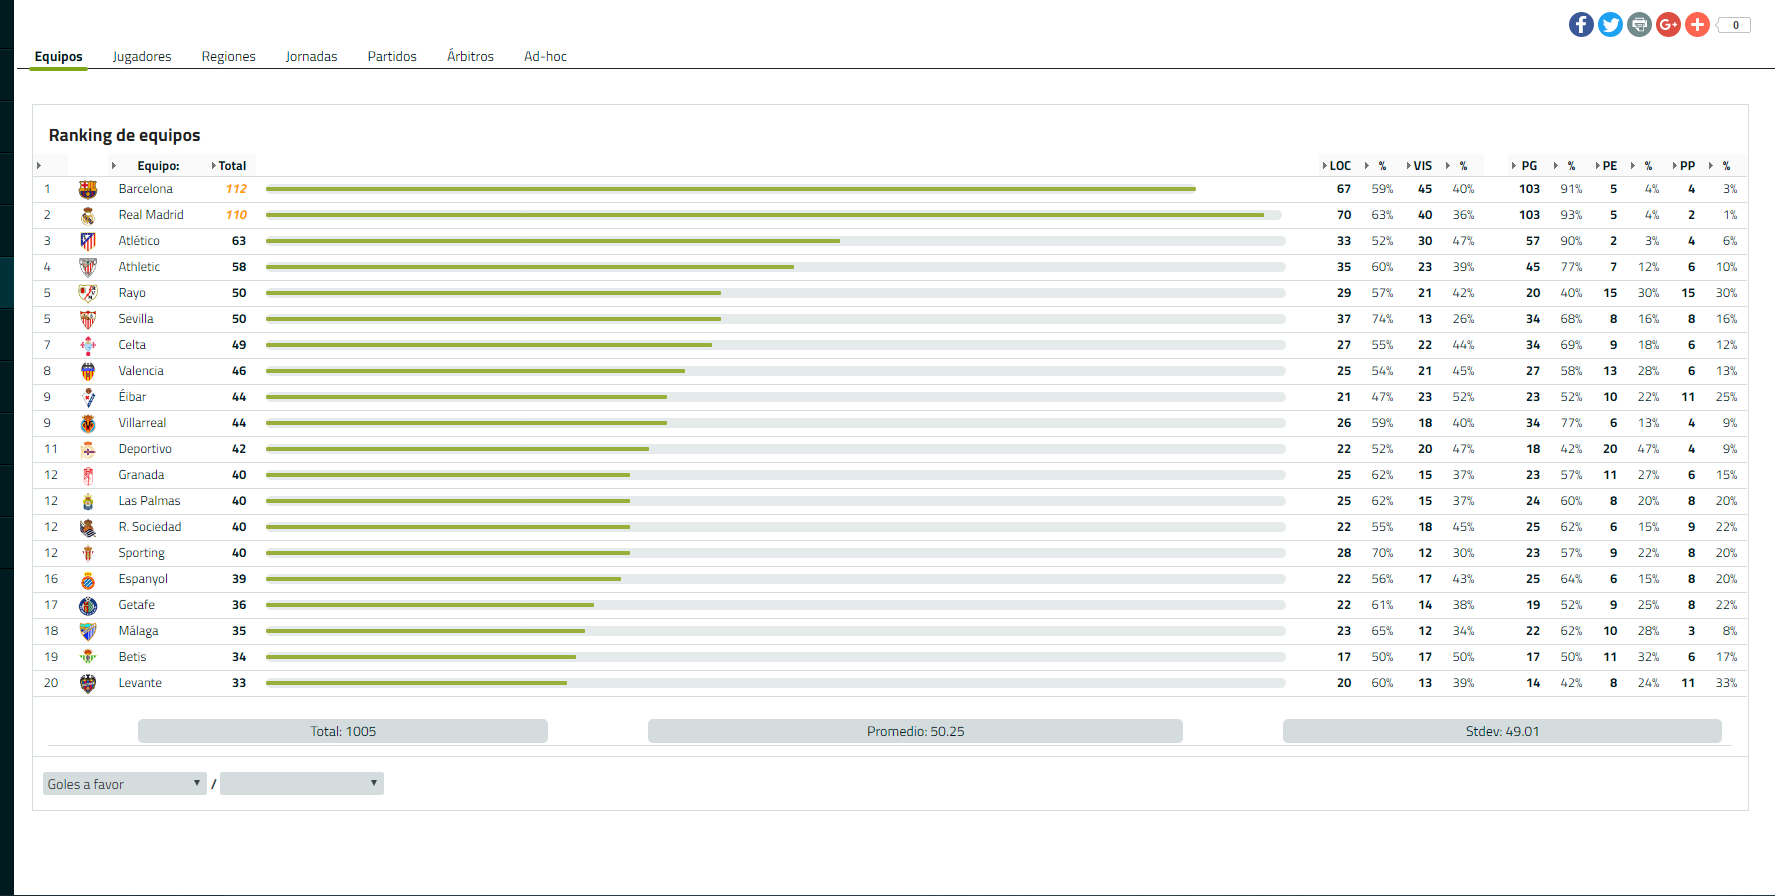
Task: Open the empty second stat dropdown
Action: [301, 784]
